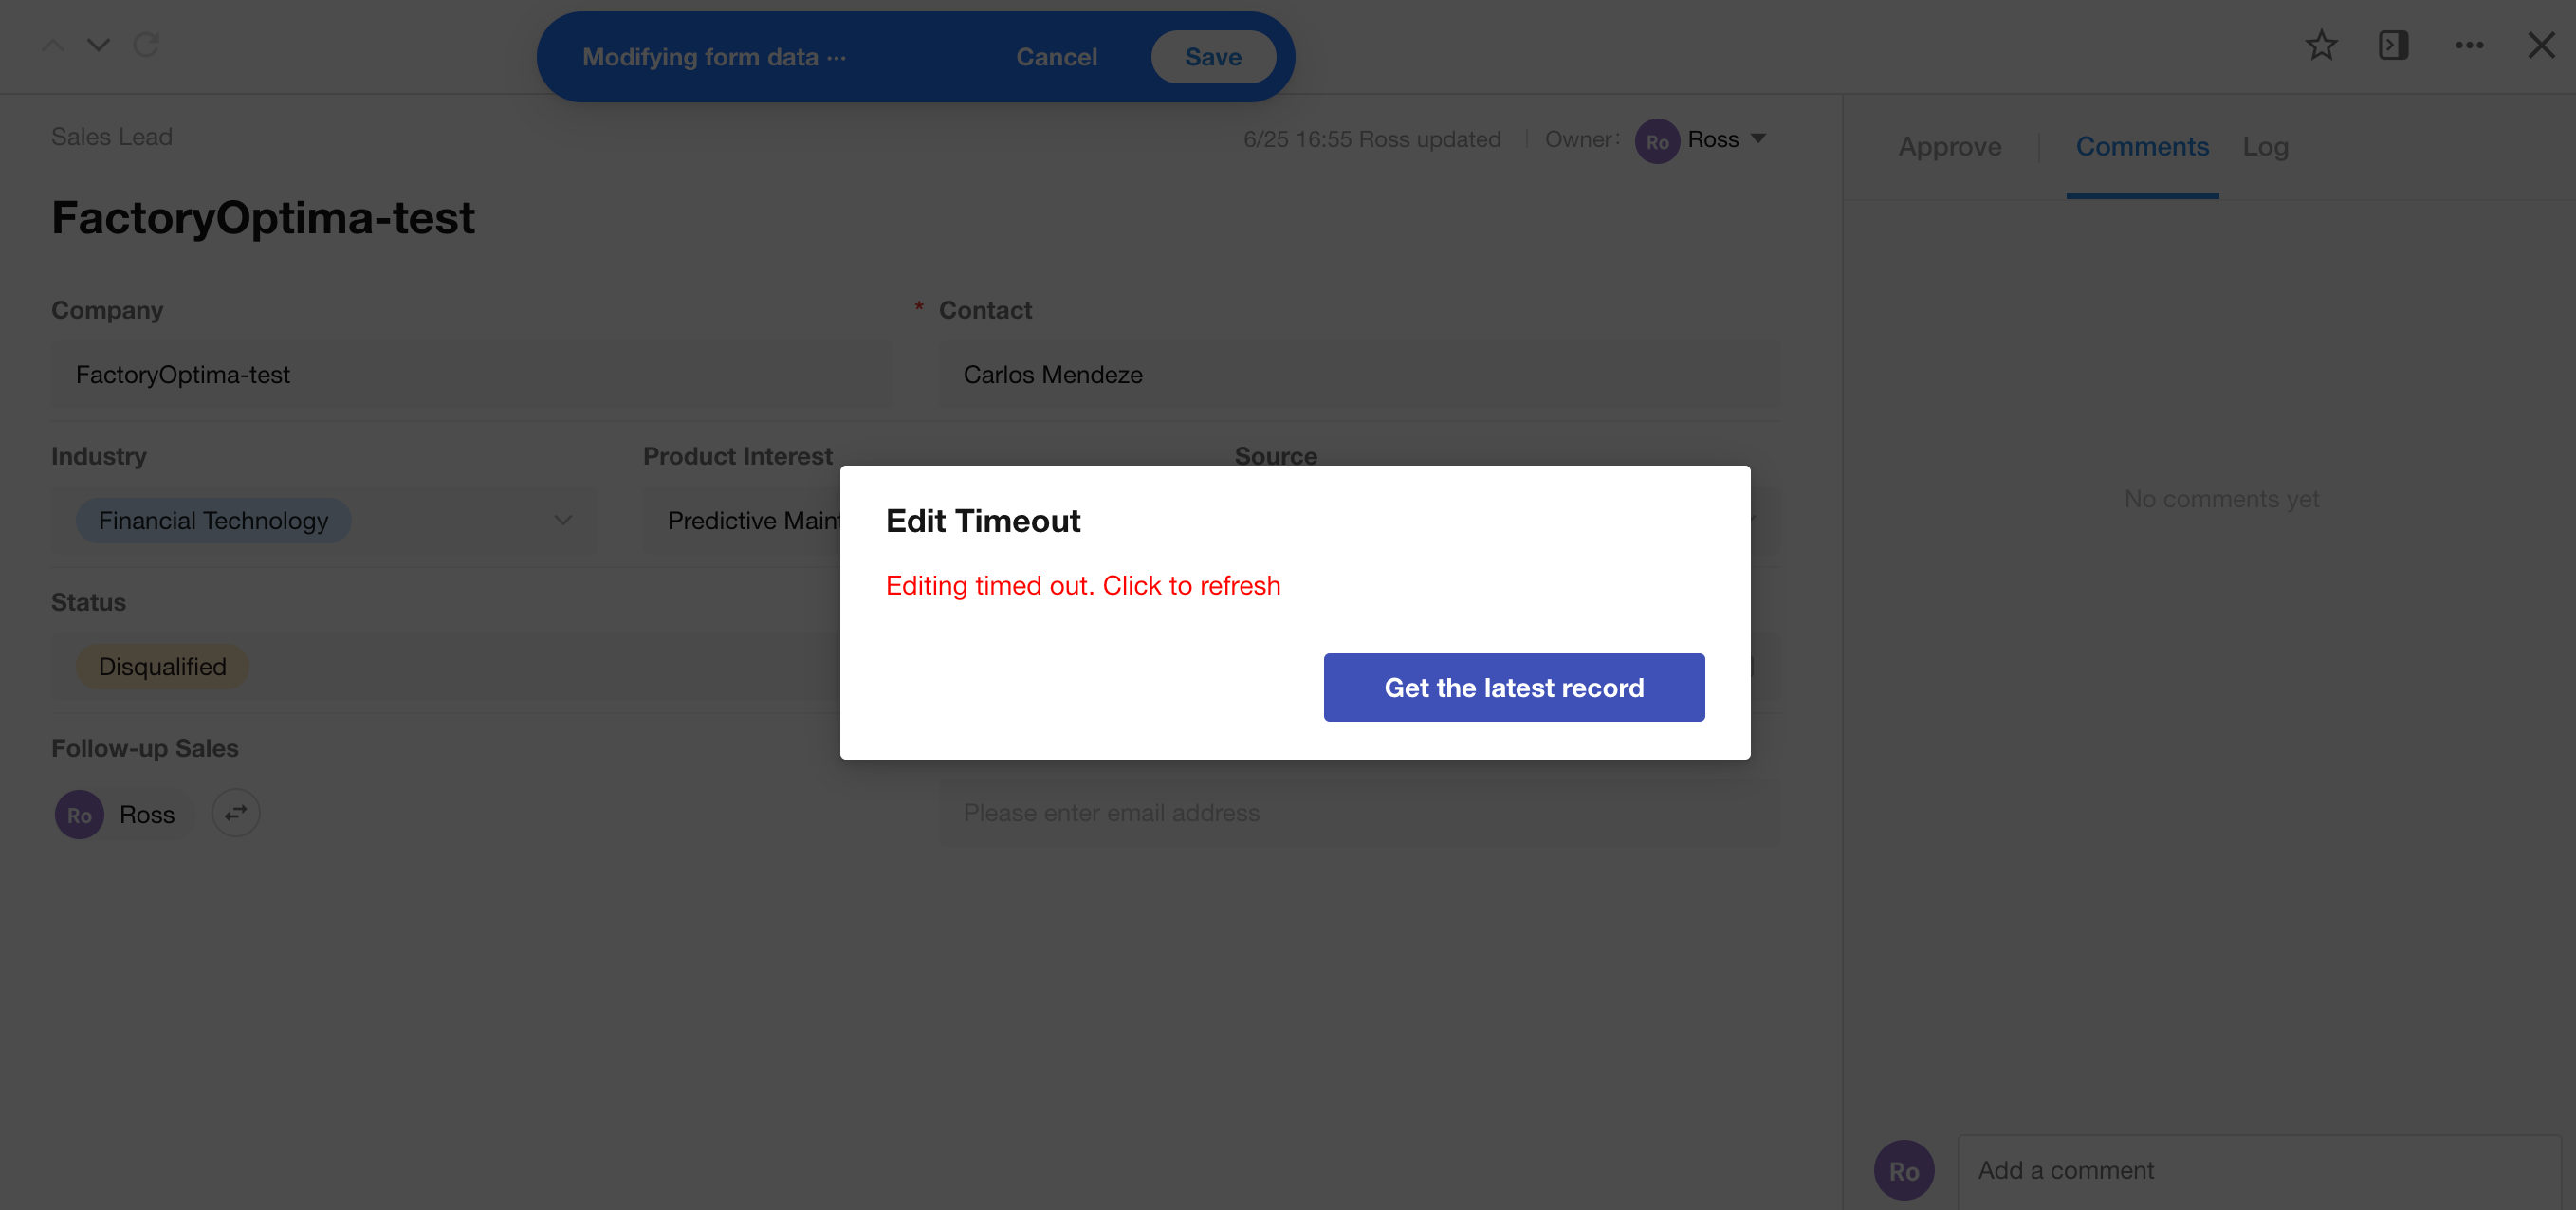This screenshot has width=2576, height=1210.
Task: Go to next record with down arrow
Action: tap(98, 45)
